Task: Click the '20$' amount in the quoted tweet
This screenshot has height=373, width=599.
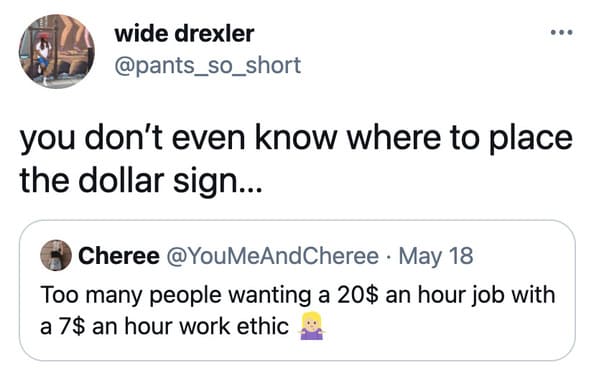Action: 358,295
